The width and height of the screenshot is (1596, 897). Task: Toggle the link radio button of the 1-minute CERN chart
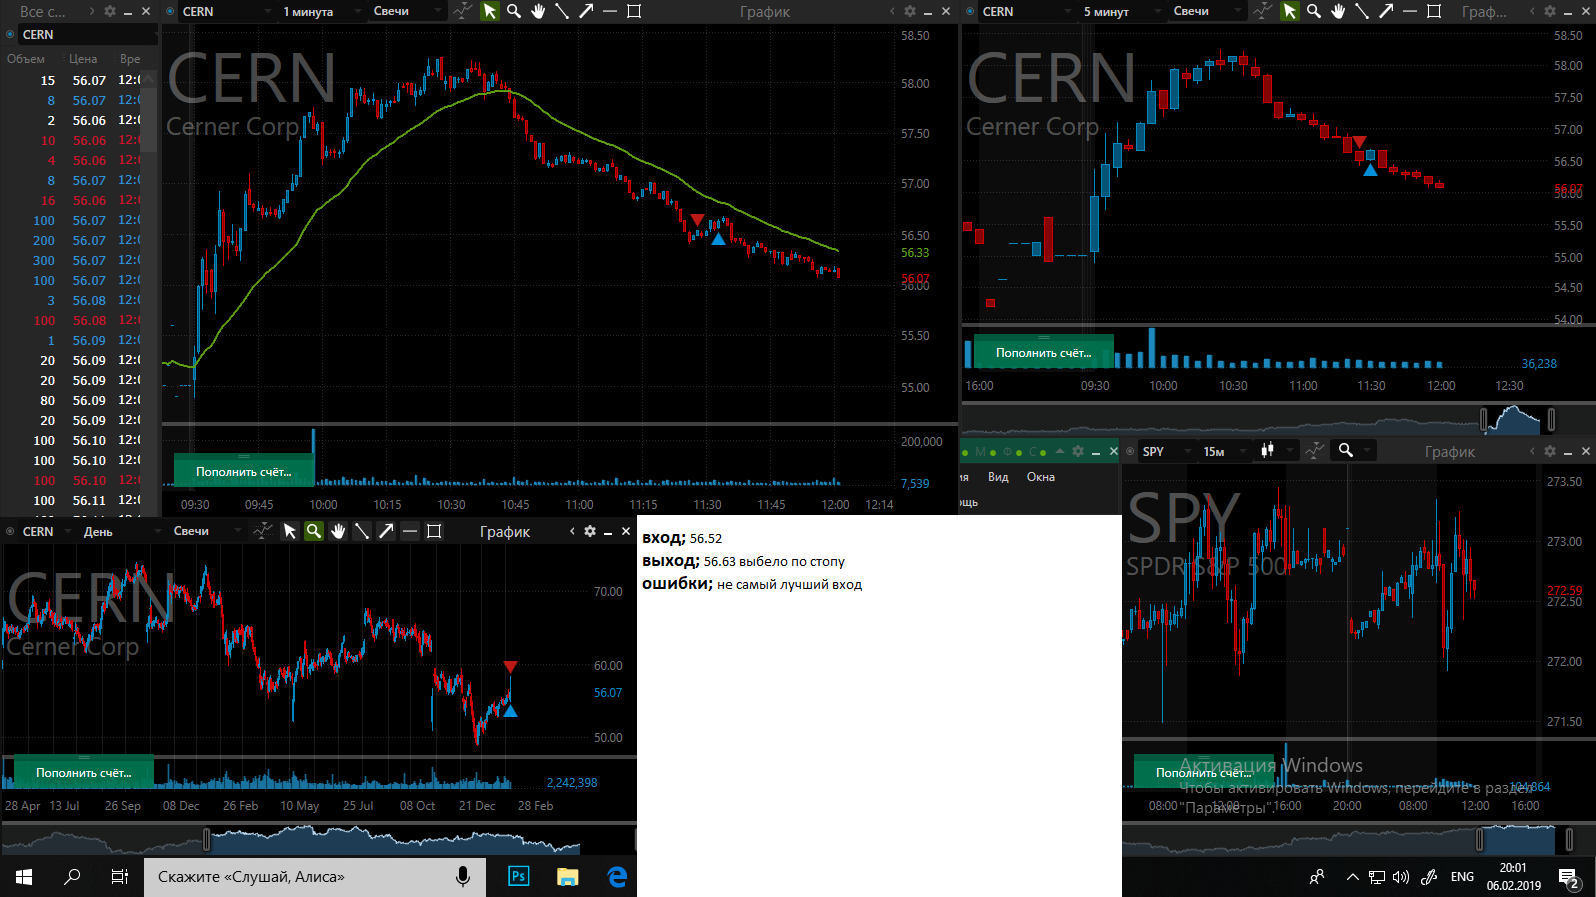[170, 12]
